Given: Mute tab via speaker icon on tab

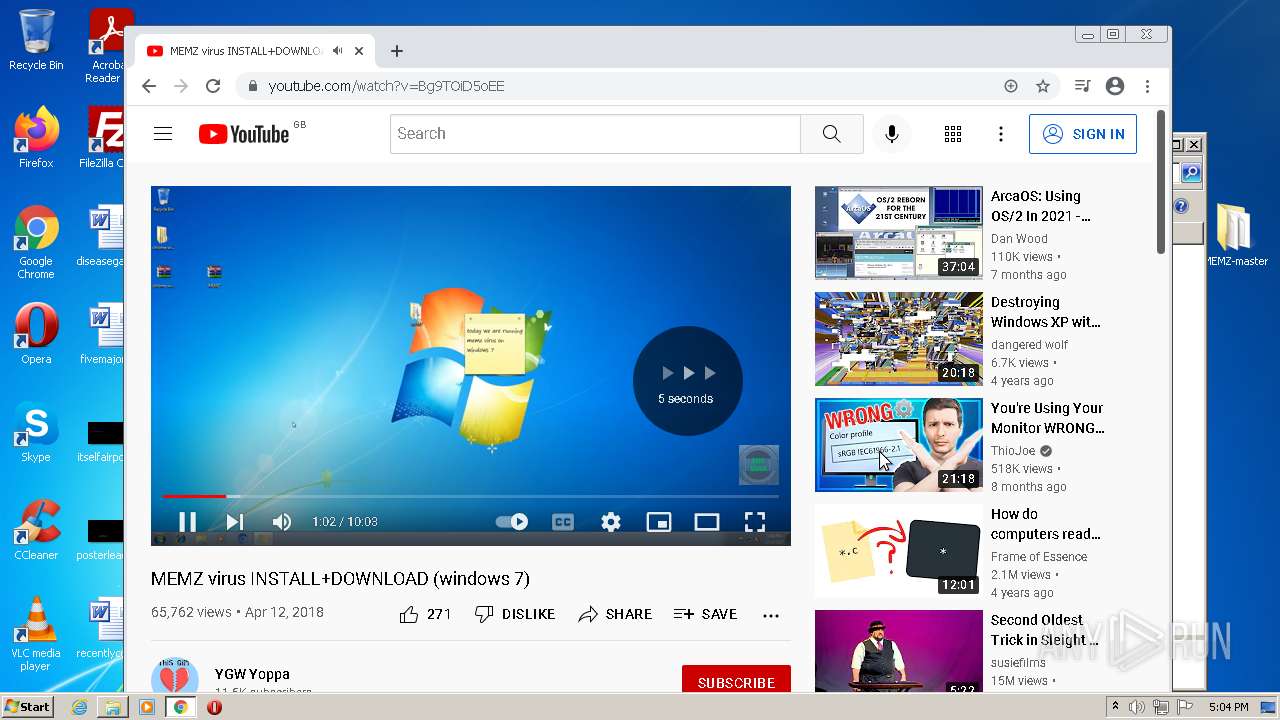Looking at the screenshot, I should (x=338, y=50).
